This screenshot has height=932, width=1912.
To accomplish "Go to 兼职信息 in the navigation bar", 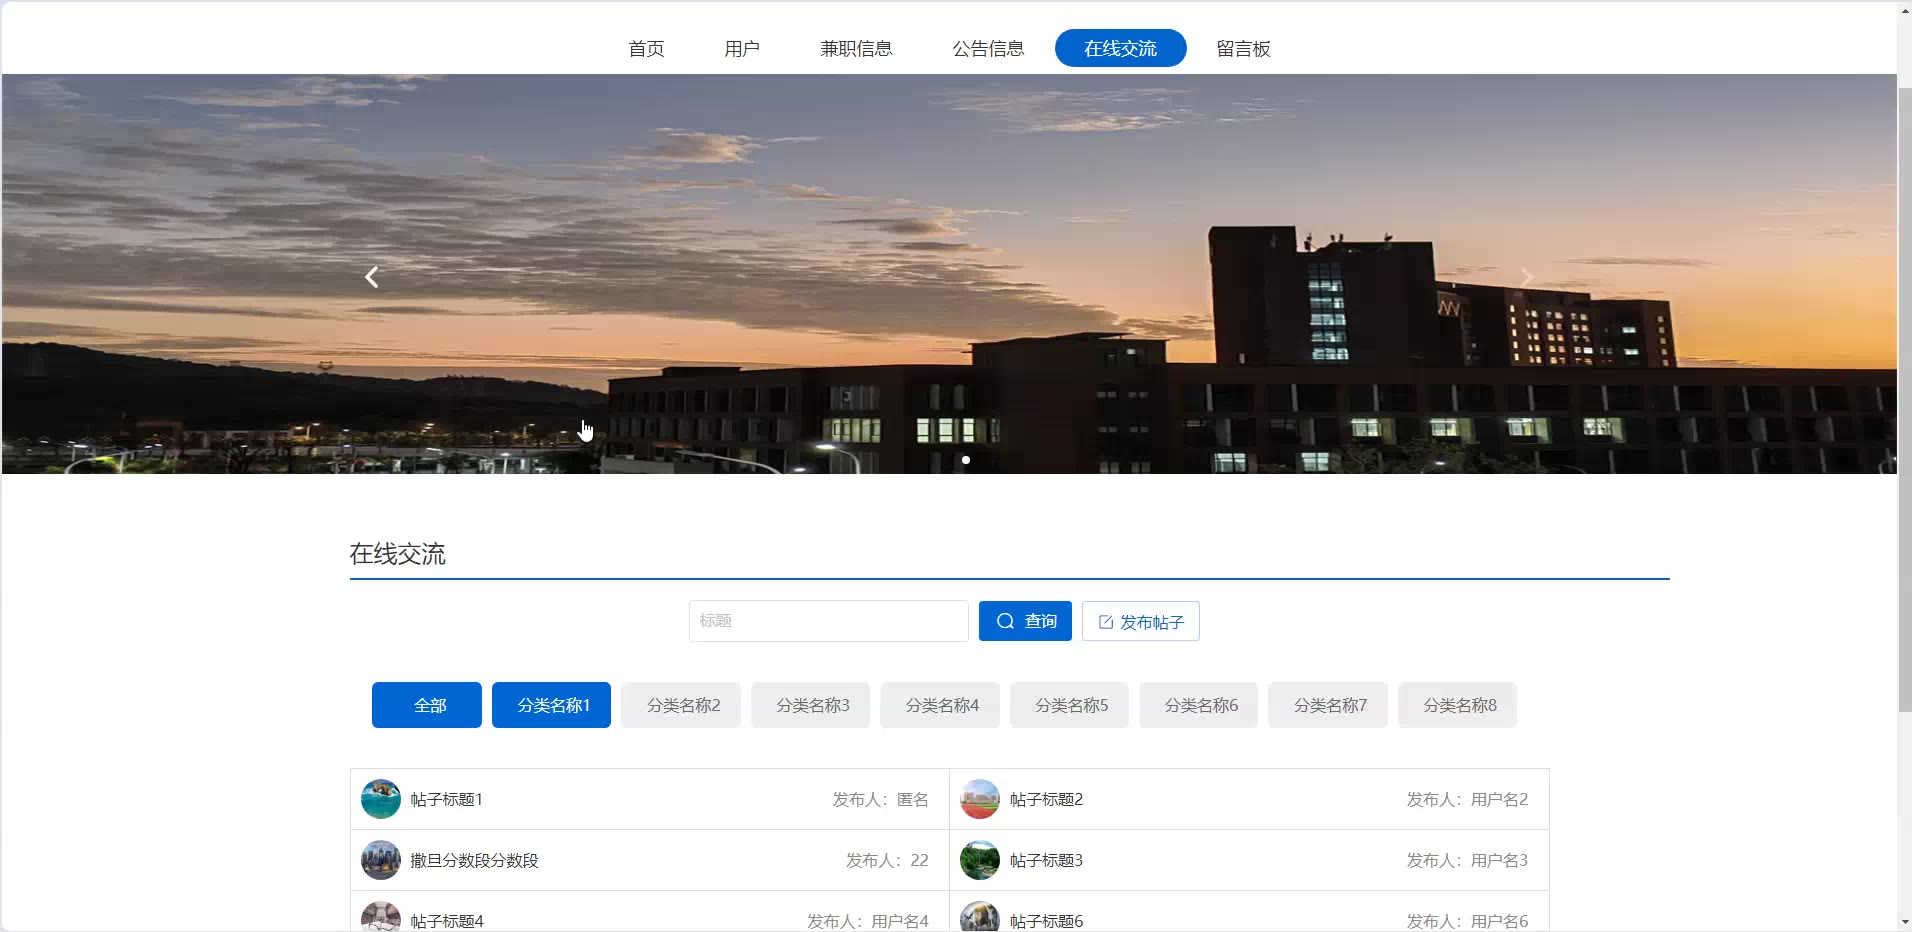I will tap(856, 49).
